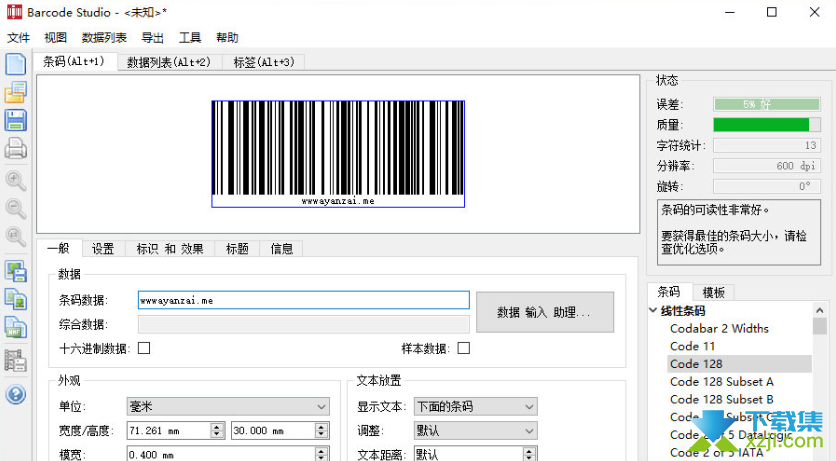Click the Zoom in magnifier icon

pyautogui.click(x=15, y=181)
